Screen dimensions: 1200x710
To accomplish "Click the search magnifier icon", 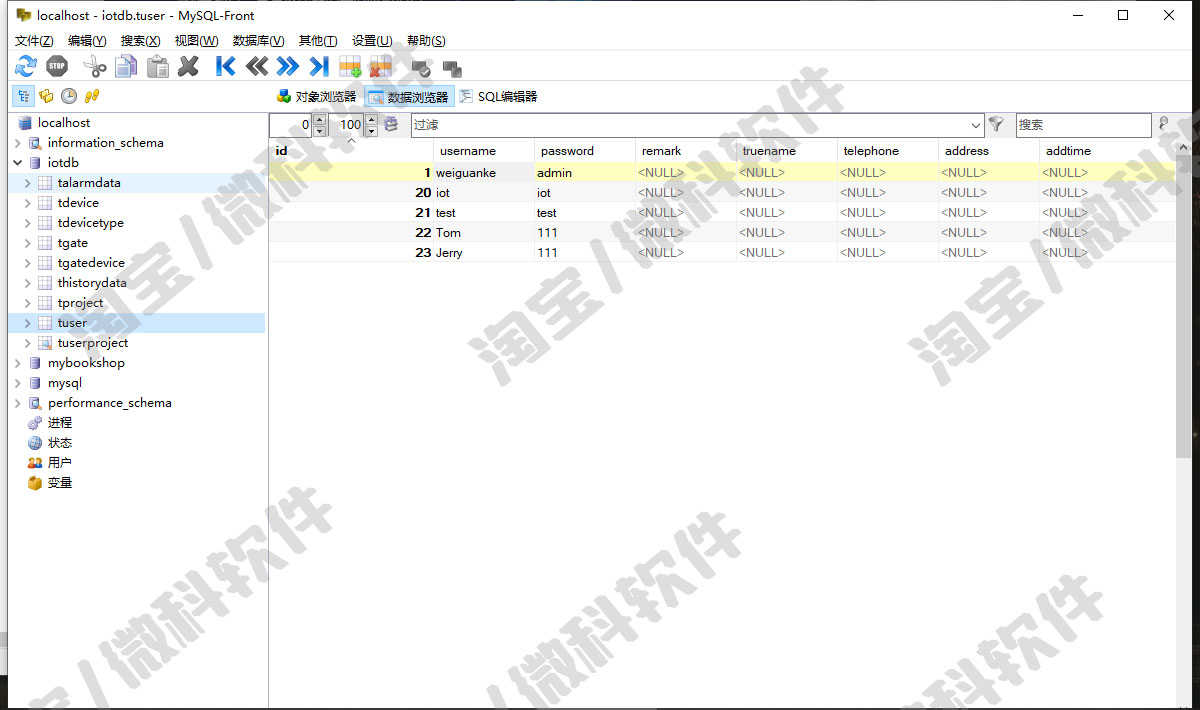I will tap(1163, 124).
